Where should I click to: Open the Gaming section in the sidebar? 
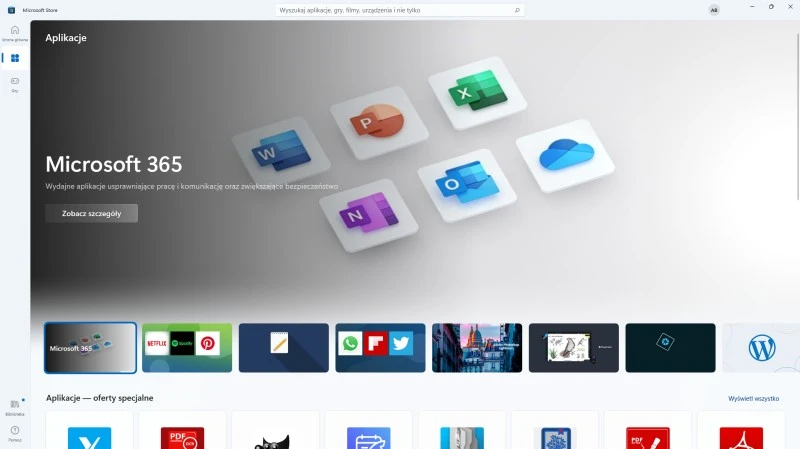[15, 84]
